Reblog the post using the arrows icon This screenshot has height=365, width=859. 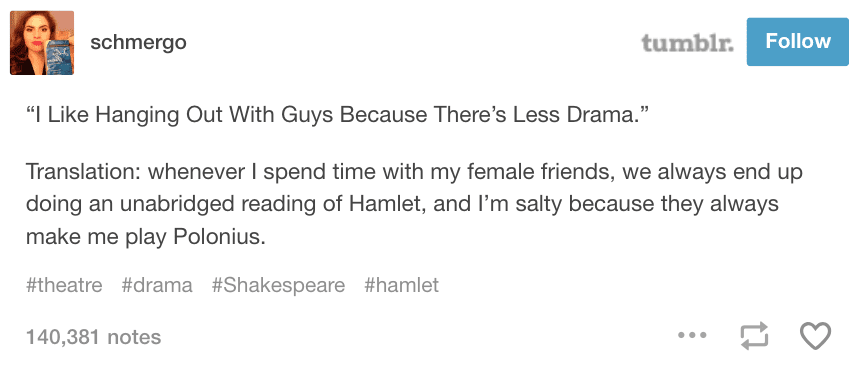click(755, 335)
